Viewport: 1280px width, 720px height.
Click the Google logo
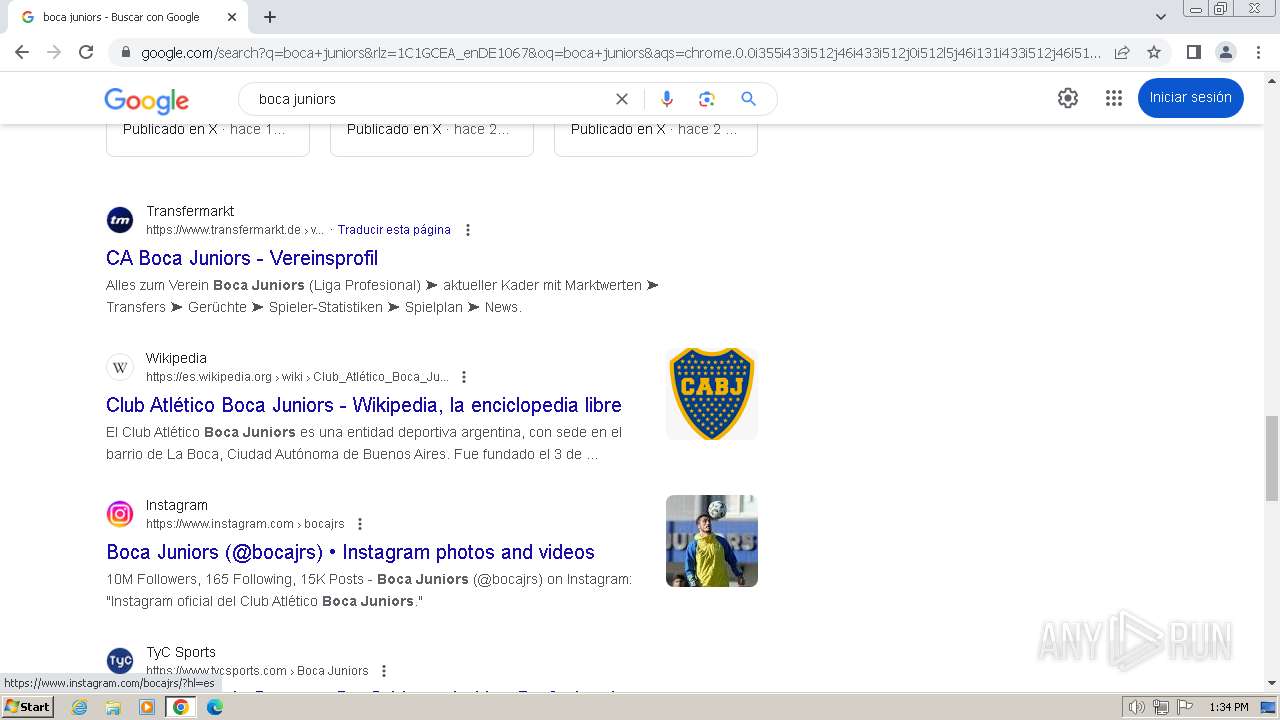coord(146,100)
